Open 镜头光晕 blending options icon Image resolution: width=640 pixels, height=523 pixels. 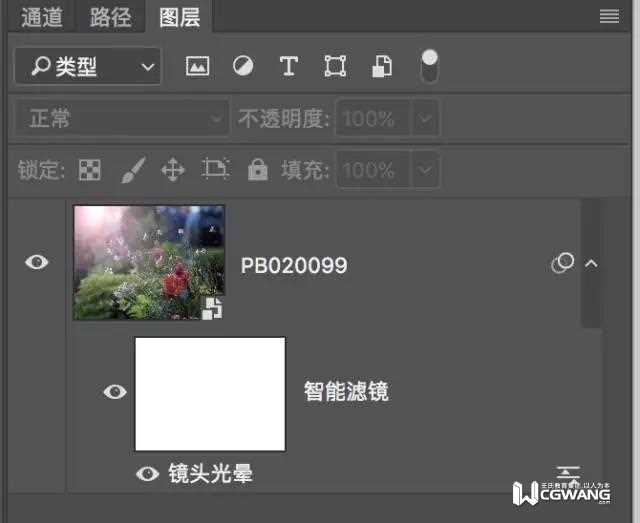[x=568, y=474]
